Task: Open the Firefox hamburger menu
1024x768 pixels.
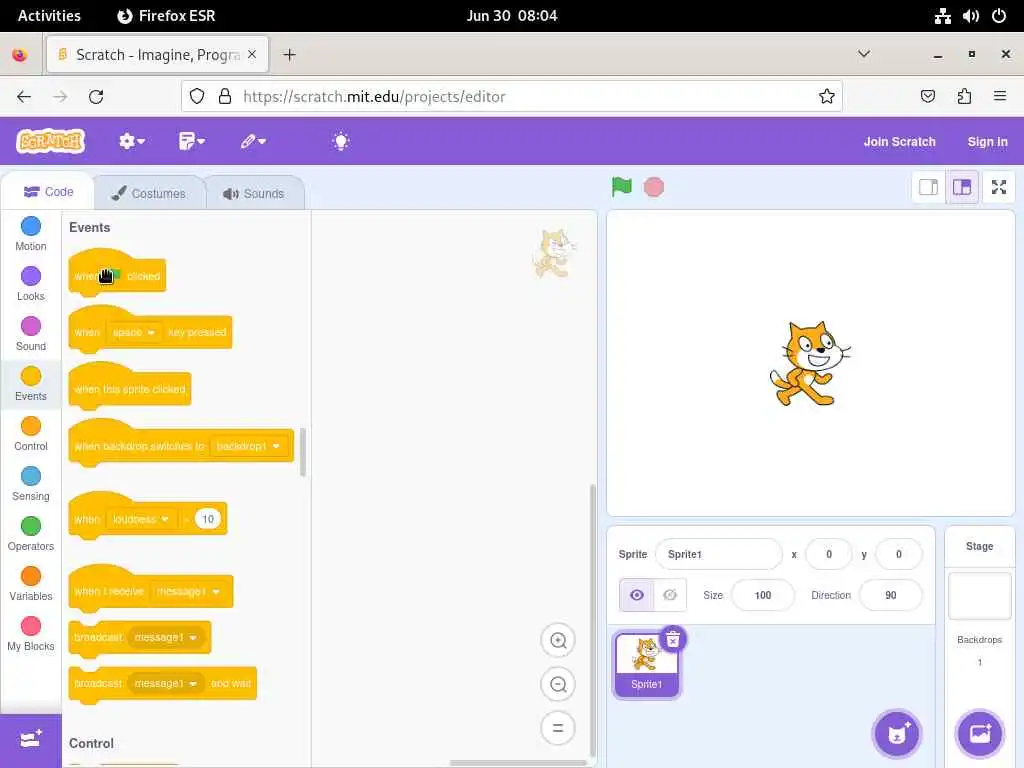Action: click(x=1000, y=97)
